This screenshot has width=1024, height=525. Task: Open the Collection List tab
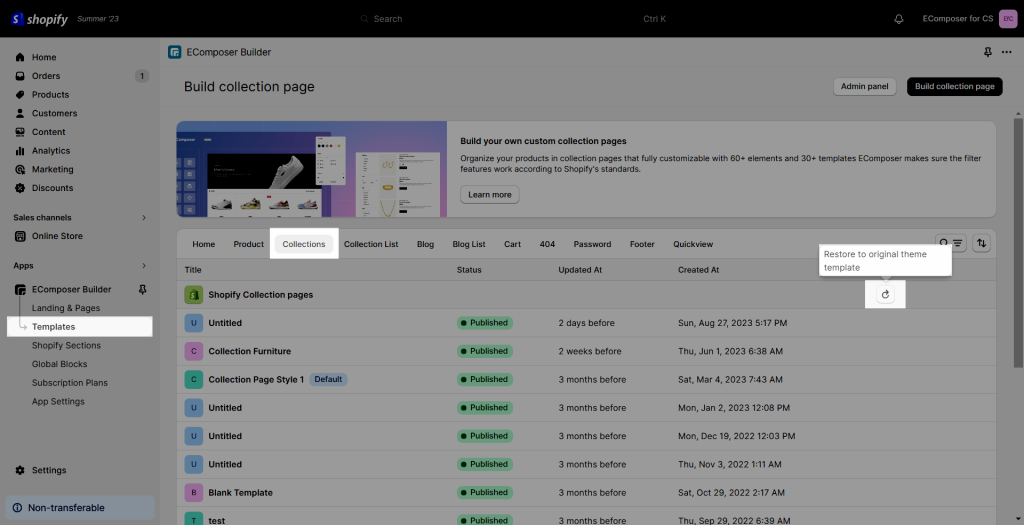click(371, 244)
